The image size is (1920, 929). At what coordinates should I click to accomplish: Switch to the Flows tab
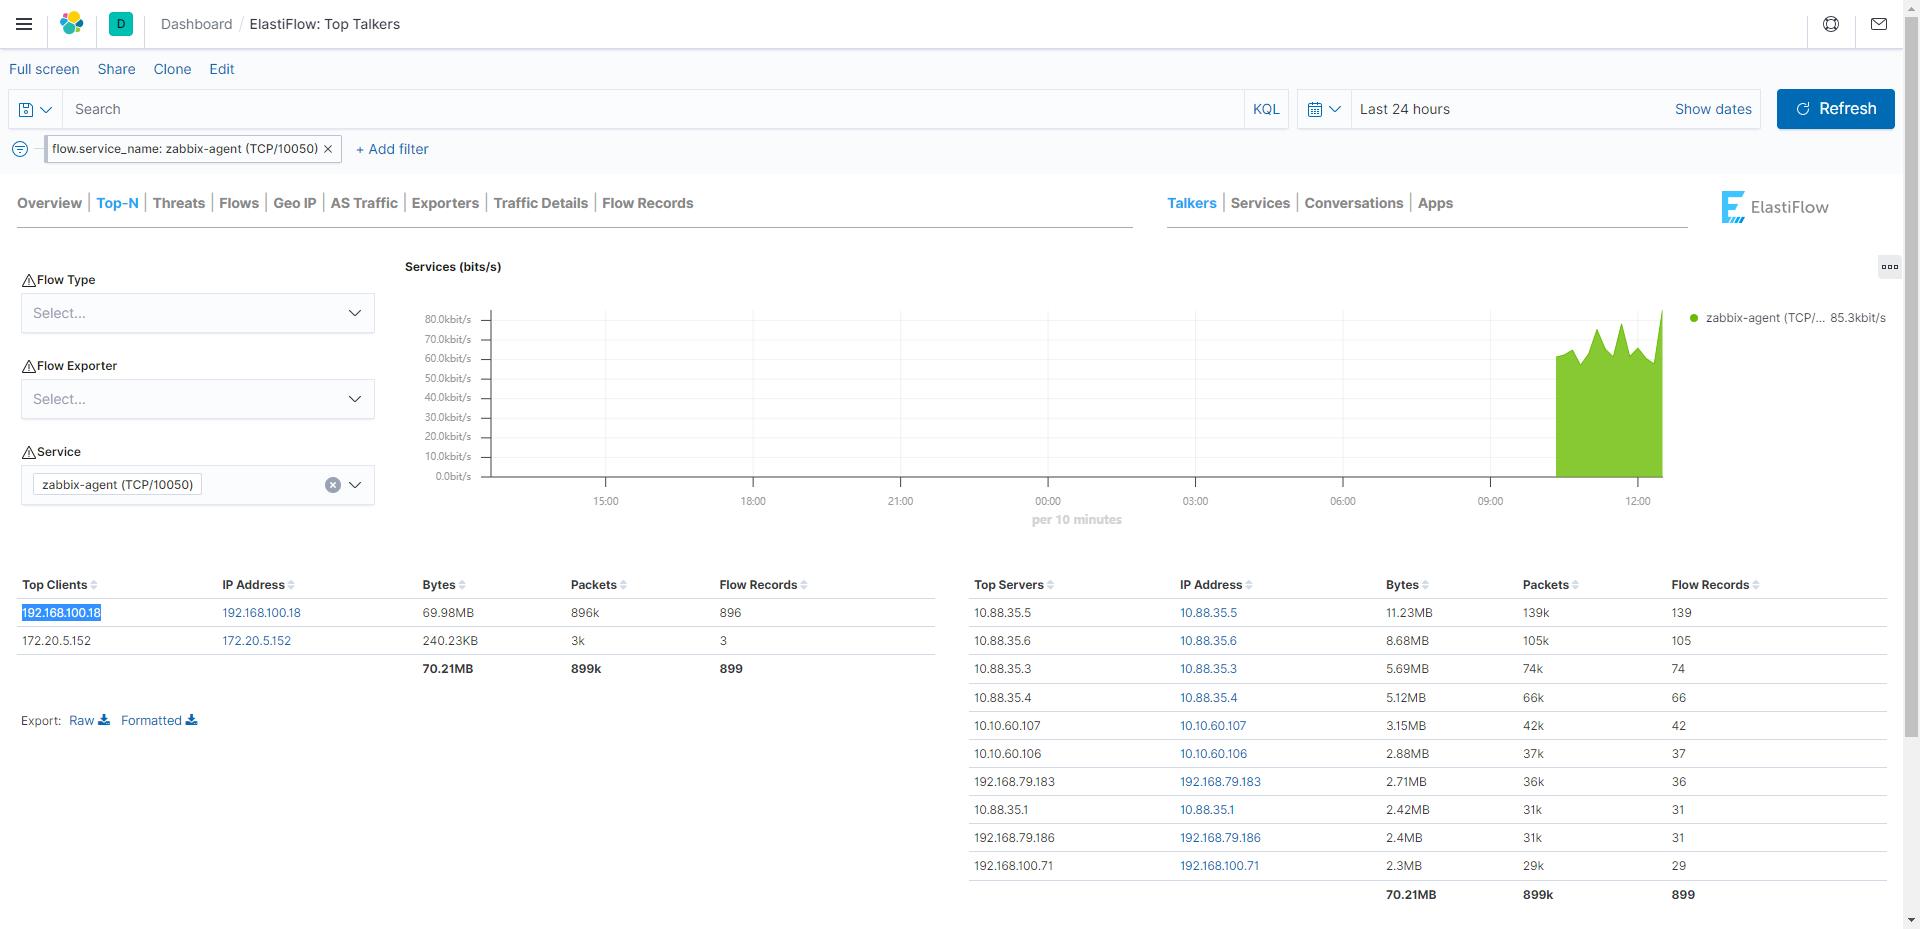[x=239, y=203]
